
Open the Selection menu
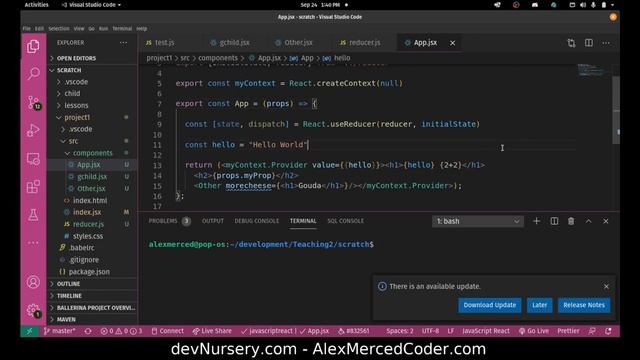(59, 29)
